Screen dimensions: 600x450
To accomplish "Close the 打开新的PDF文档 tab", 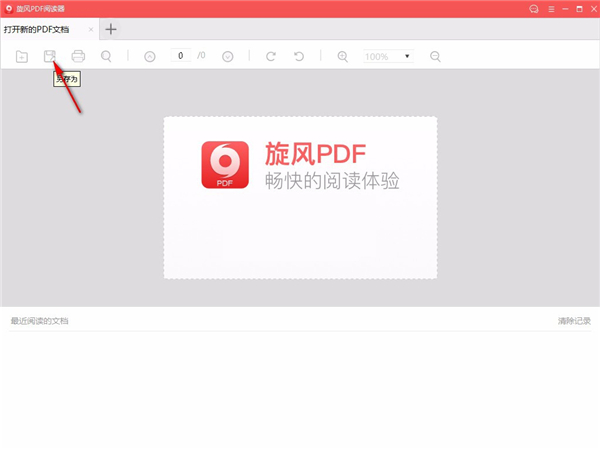I will point(91,29).
